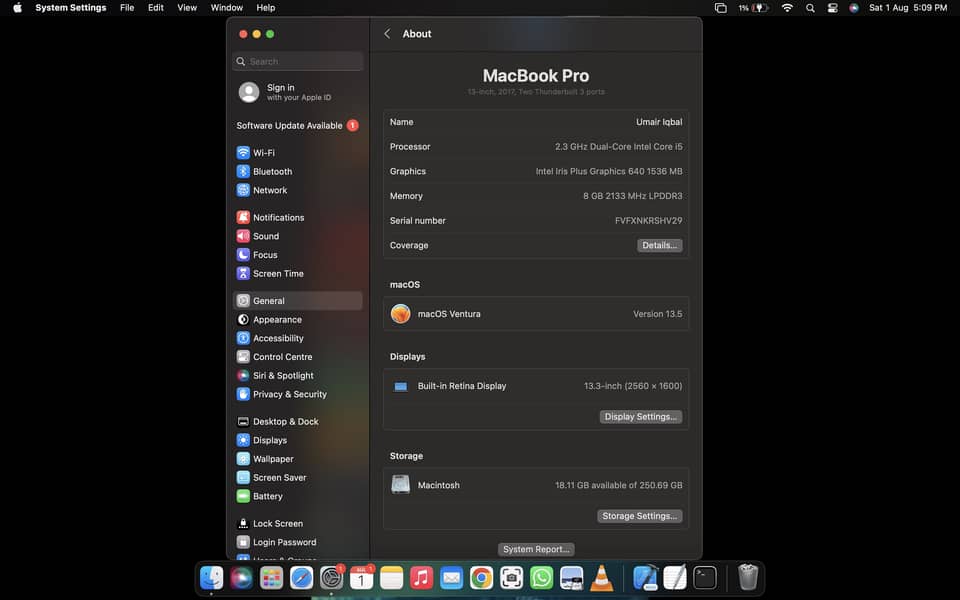Screen dimensions: 960x600
Task: Launch Safari from the Dock
Action: click(301, 577)
